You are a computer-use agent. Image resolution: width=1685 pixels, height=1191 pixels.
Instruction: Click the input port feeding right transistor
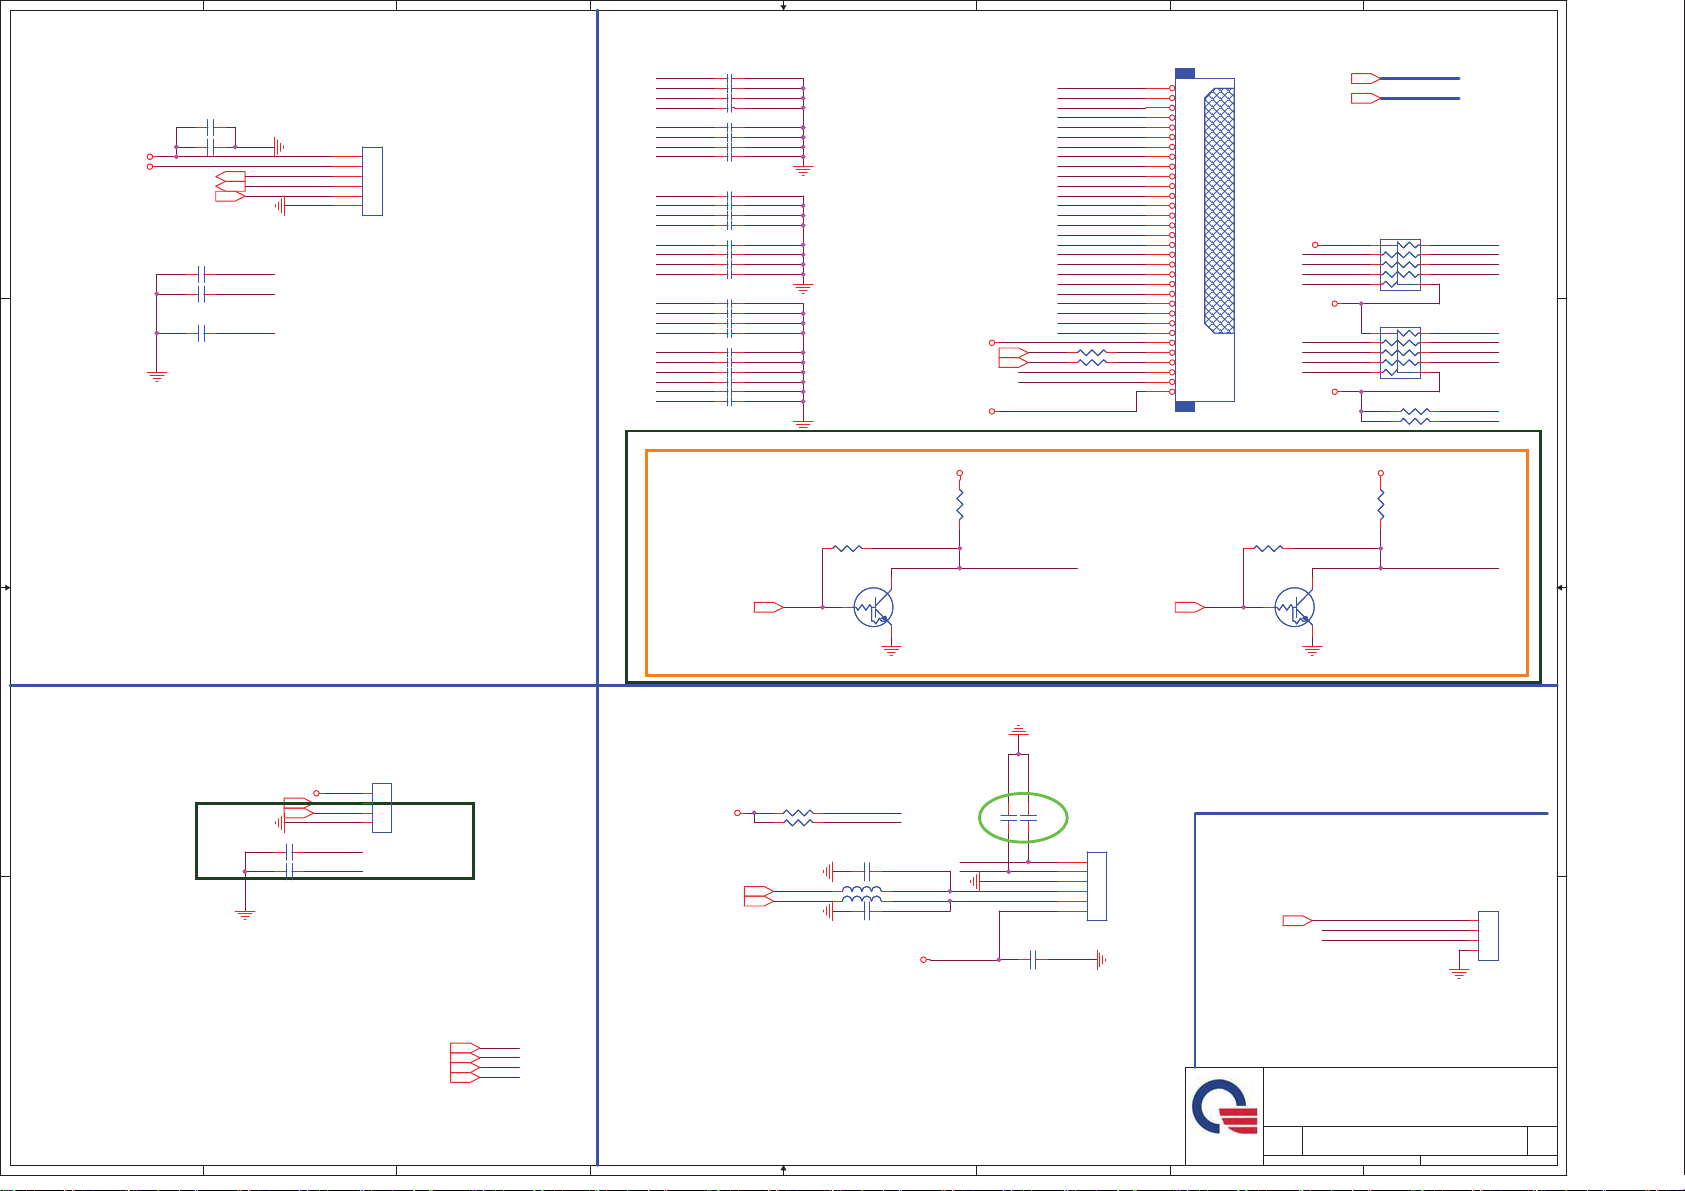coord(1189,607)
